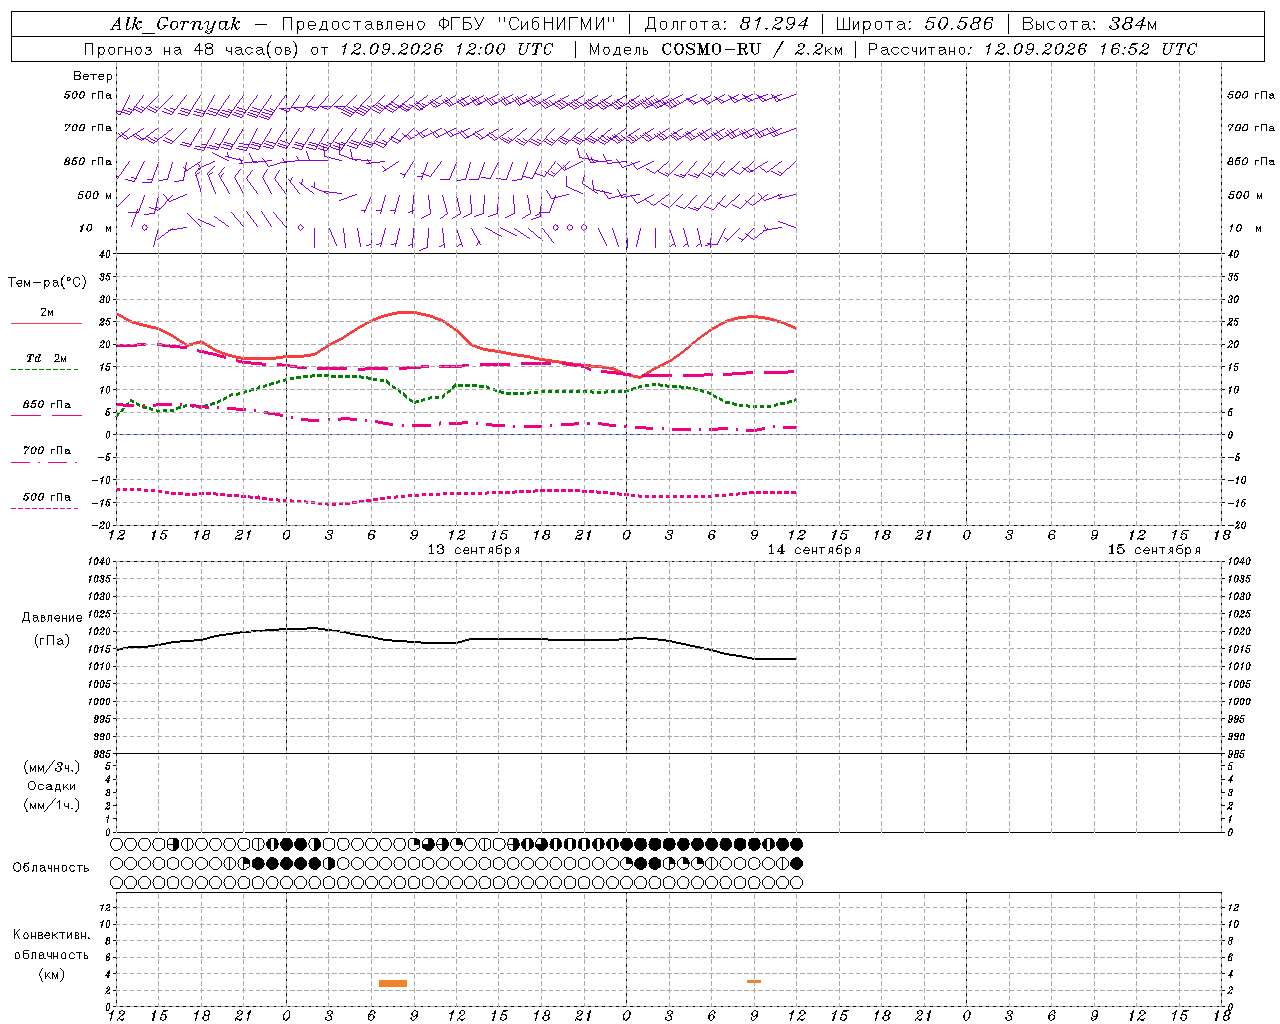This screenshot has height=1024, width=1280.
Task: Click the large orange convective cloud bar
Action: coord(393,983)
